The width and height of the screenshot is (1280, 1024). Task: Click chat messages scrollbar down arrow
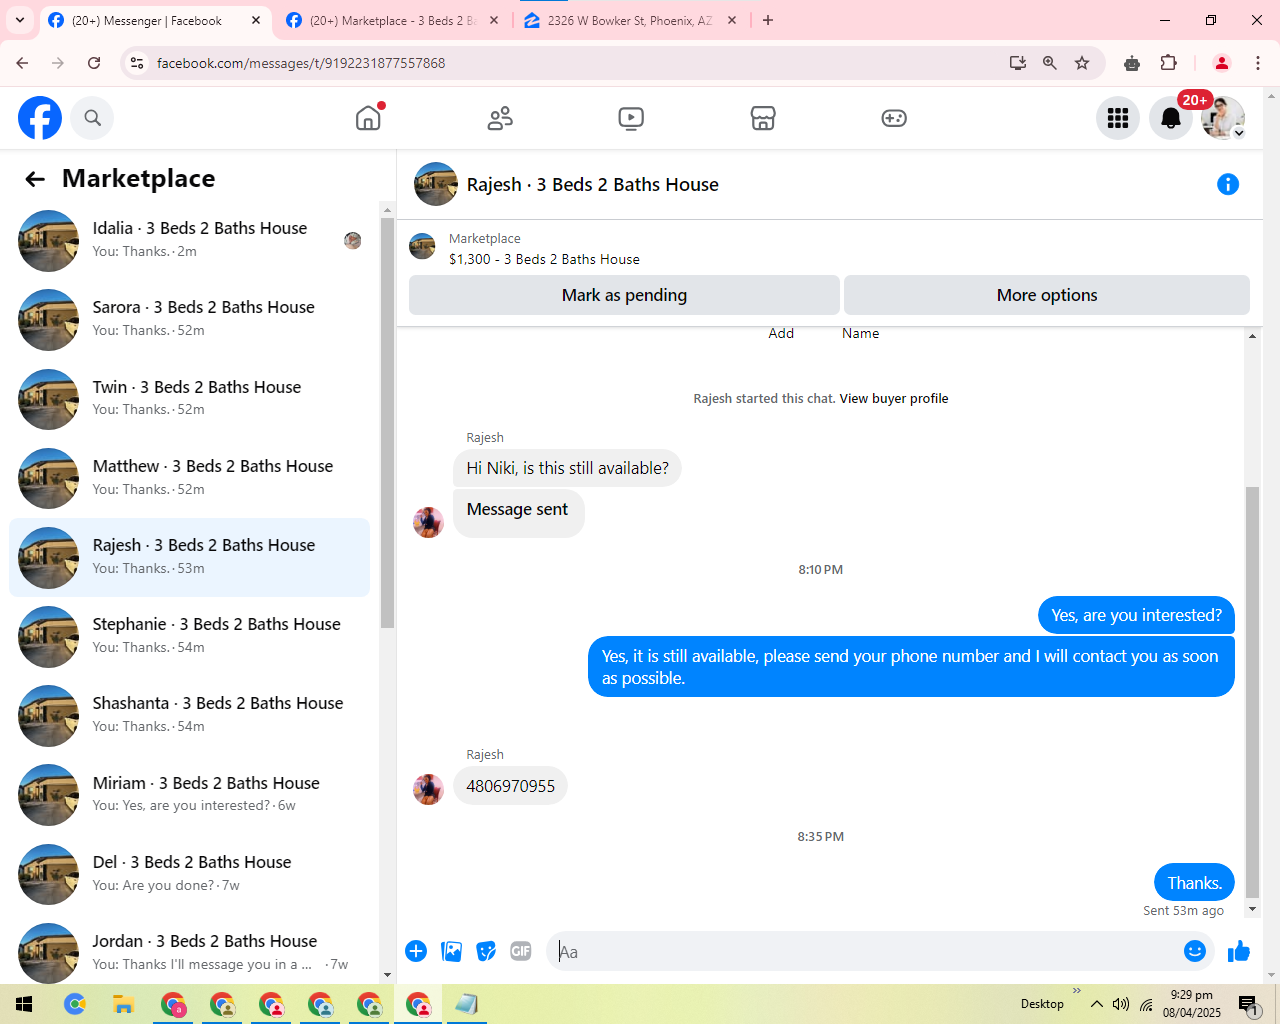click(x=1252, y=909)
